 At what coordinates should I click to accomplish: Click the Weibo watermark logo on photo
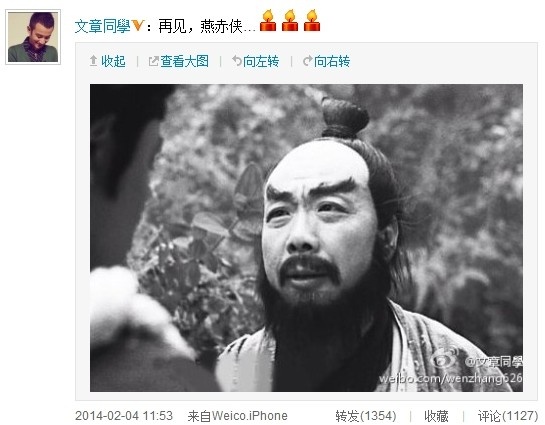[x=444, y=359]
